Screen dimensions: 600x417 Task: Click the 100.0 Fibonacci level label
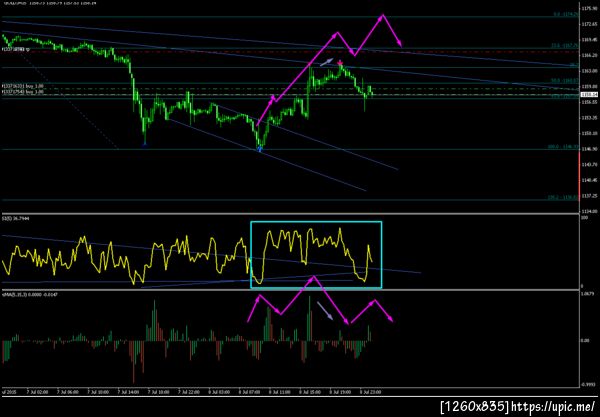pos(563,147)
